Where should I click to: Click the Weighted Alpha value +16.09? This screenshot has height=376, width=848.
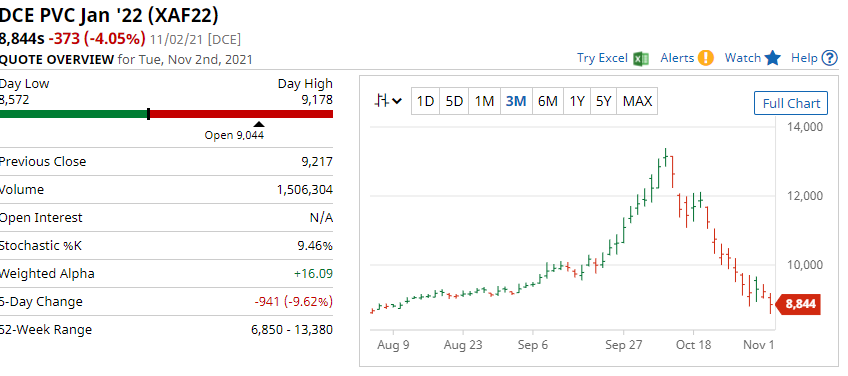click(x=313, y=274)
